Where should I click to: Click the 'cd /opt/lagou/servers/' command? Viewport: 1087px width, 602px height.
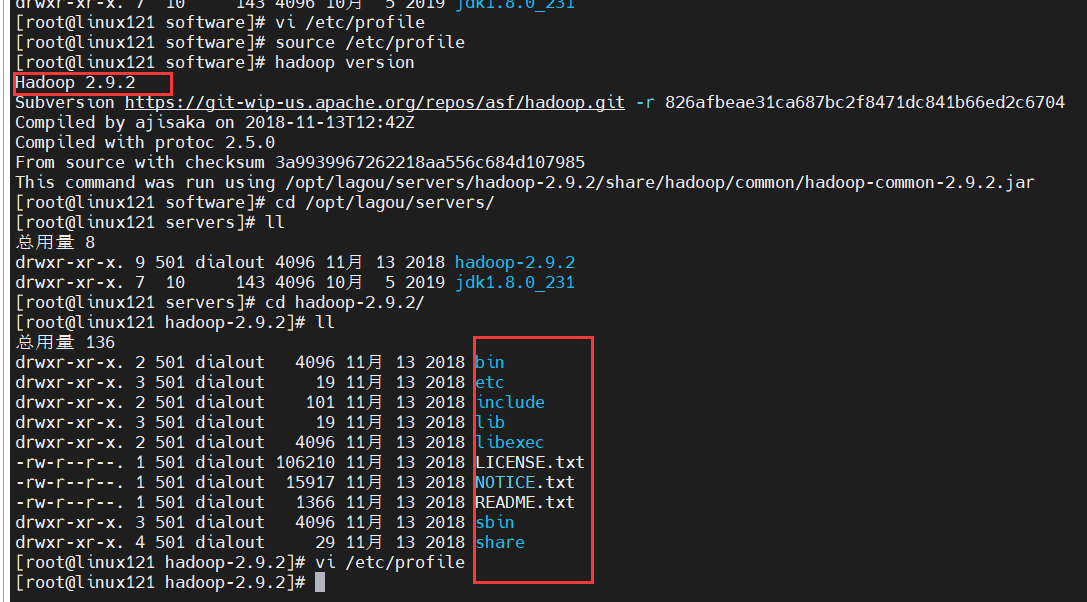[385, 203]
